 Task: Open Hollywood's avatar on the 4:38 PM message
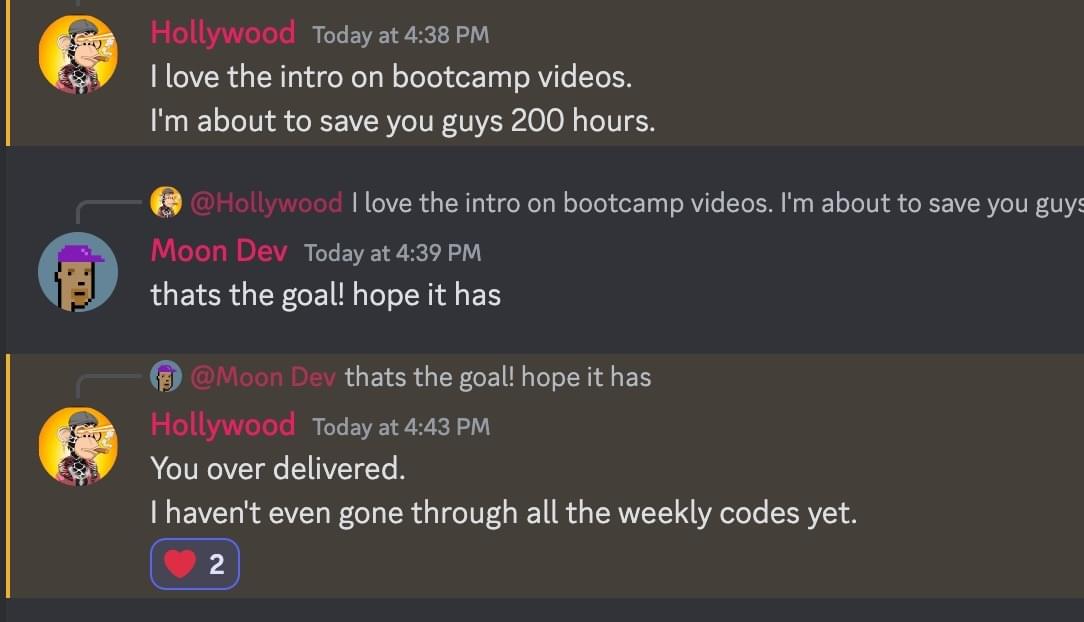(78, 54)
